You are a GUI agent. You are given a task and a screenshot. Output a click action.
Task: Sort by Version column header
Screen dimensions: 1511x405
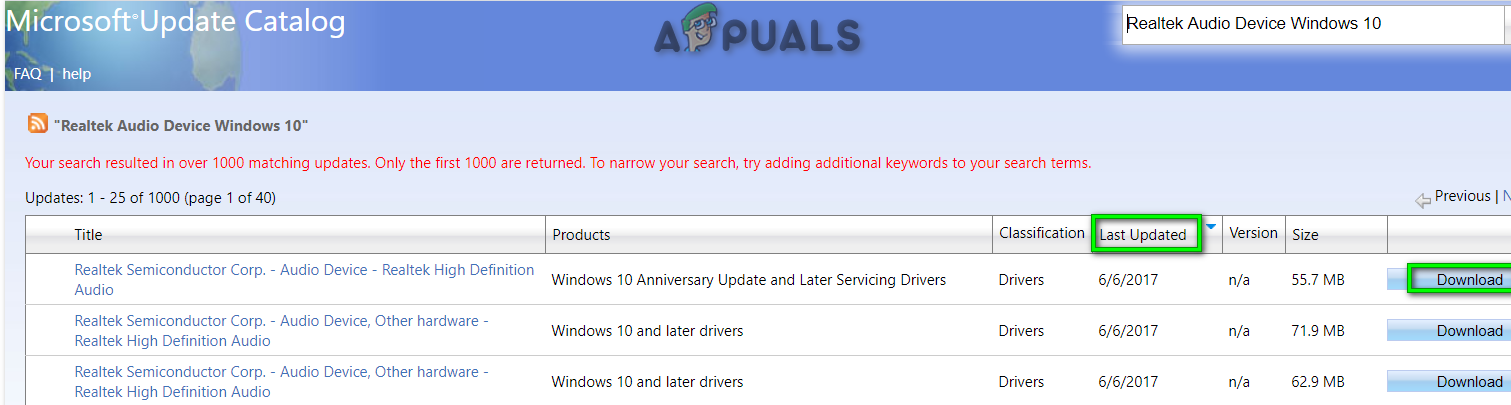pos(1253,233)
